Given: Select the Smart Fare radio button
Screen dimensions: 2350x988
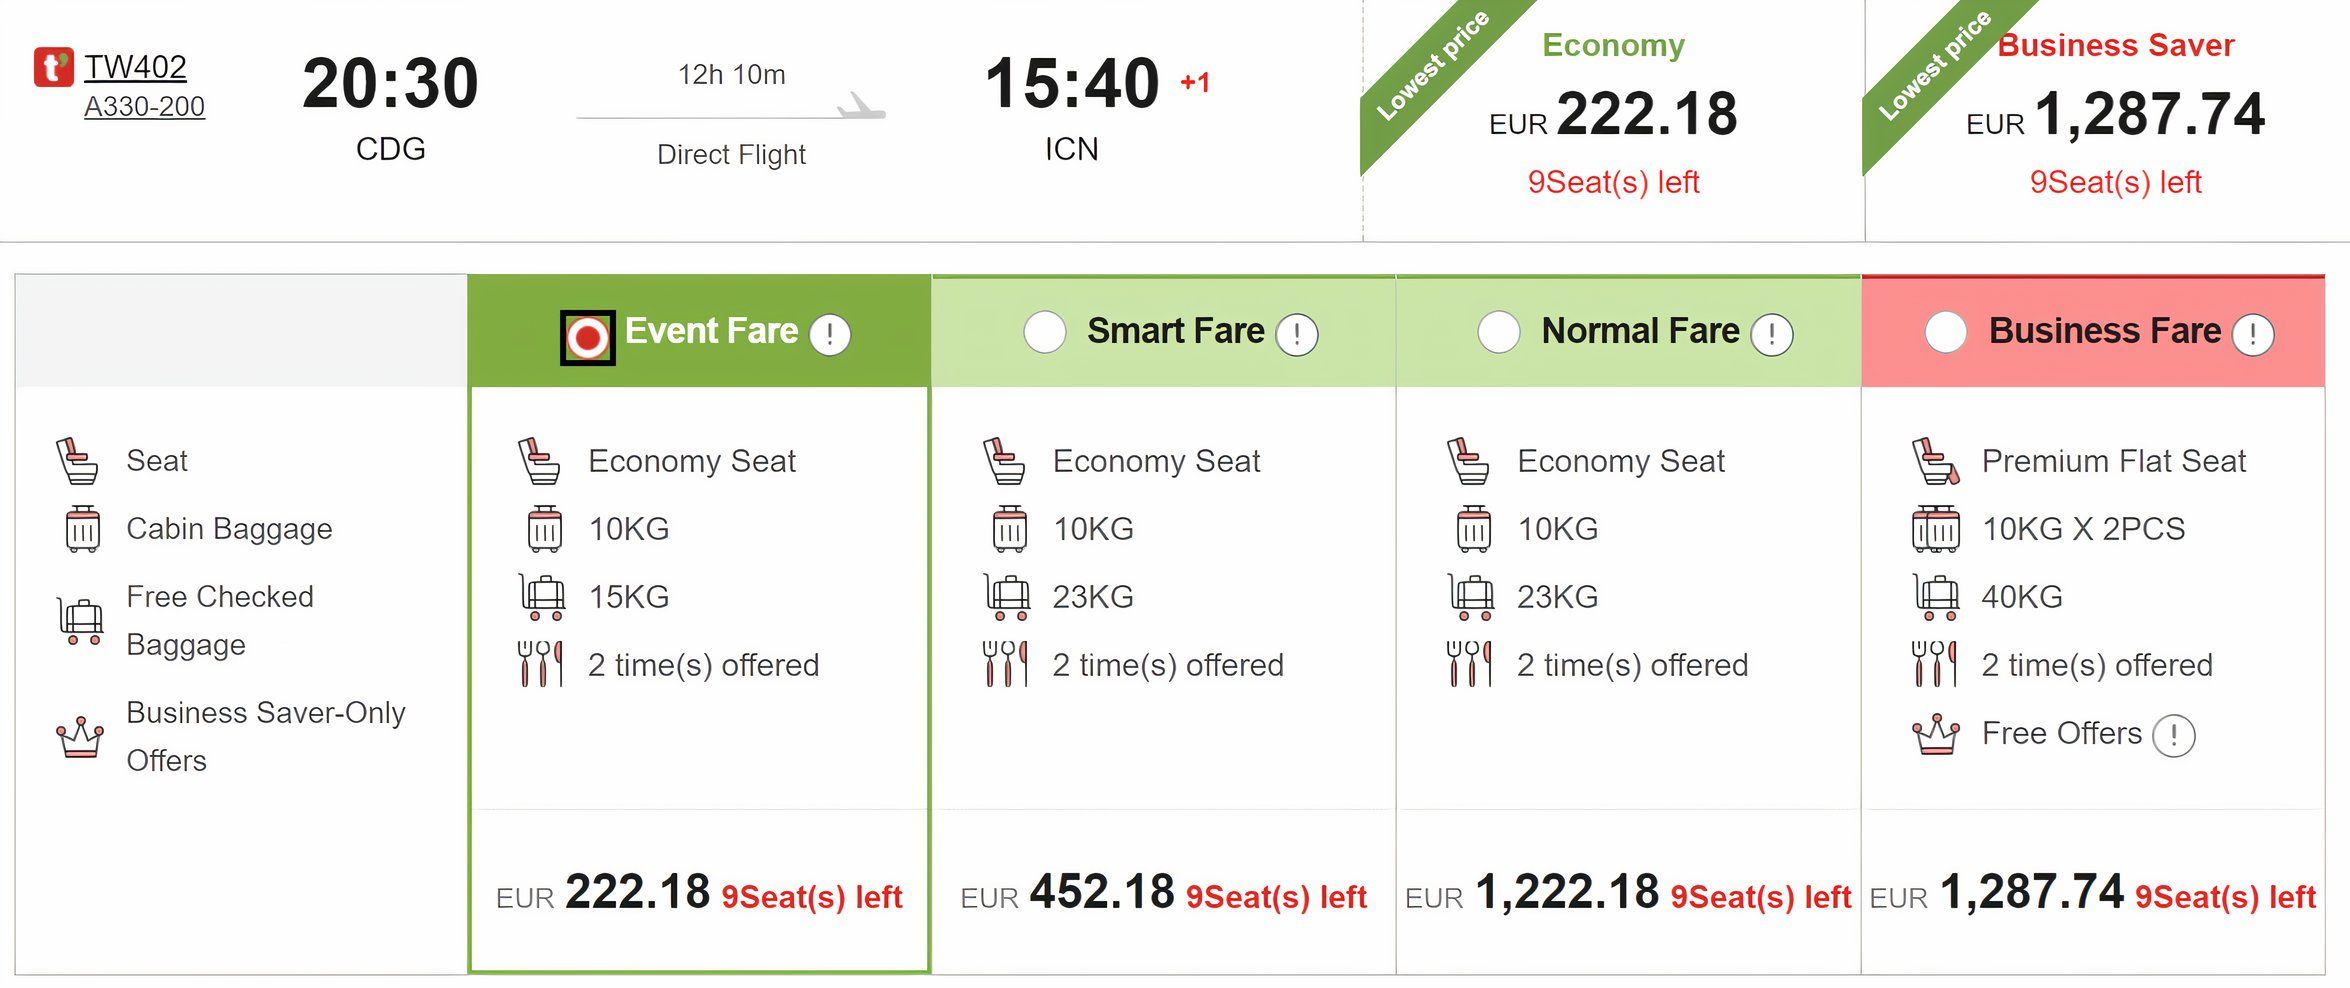Looking at the screenshot, I should (x=1045, y=332).
